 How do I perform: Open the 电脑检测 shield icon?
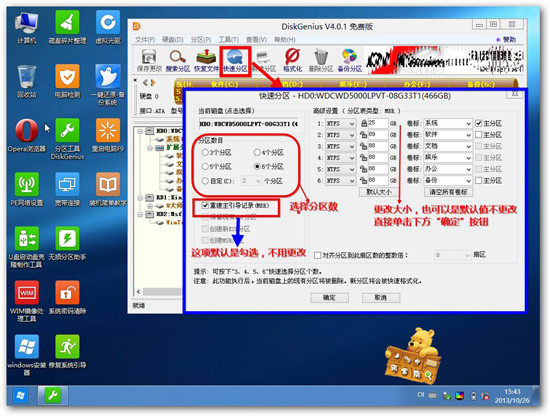(x=67, y=81)
